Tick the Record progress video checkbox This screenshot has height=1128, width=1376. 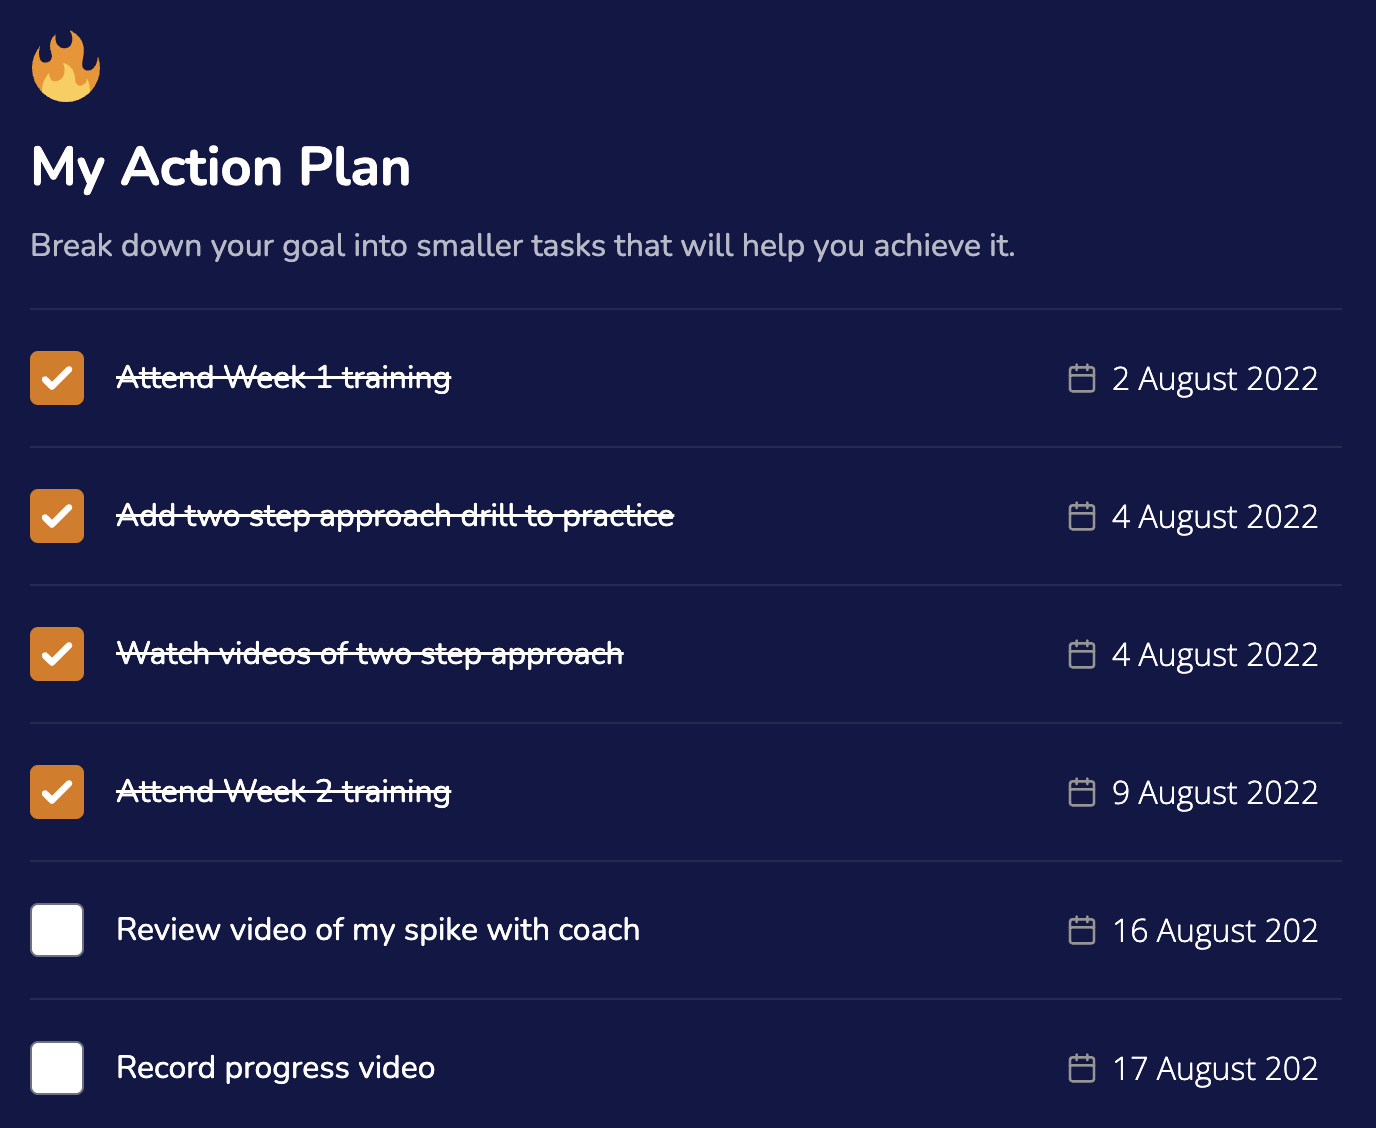57,1068
